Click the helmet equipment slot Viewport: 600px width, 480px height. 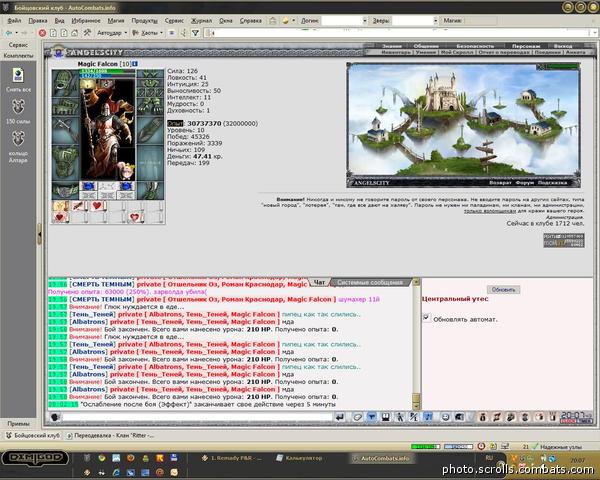(65, 83)
